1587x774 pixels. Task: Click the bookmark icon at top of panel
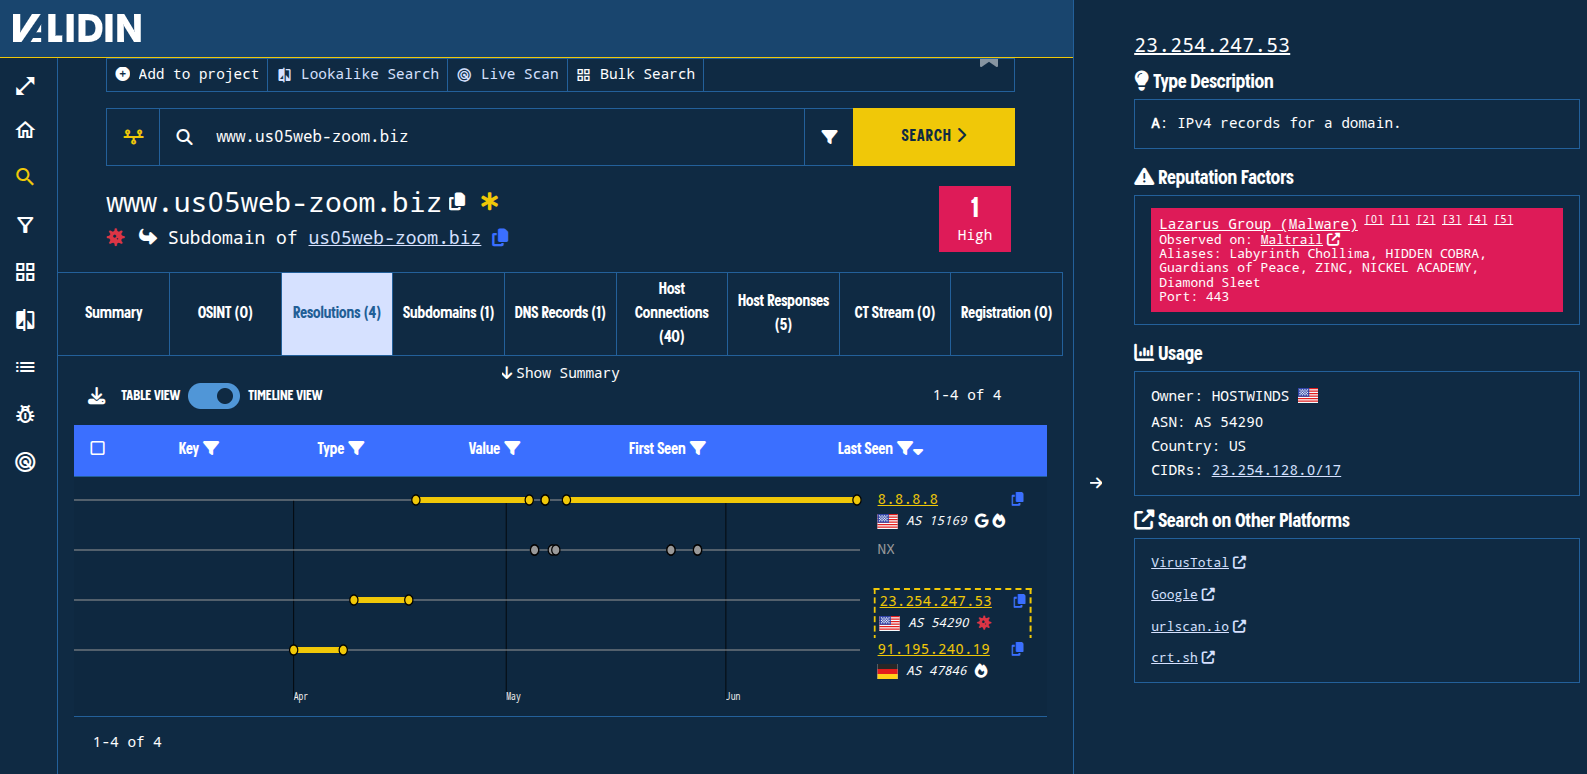point(989,63)
